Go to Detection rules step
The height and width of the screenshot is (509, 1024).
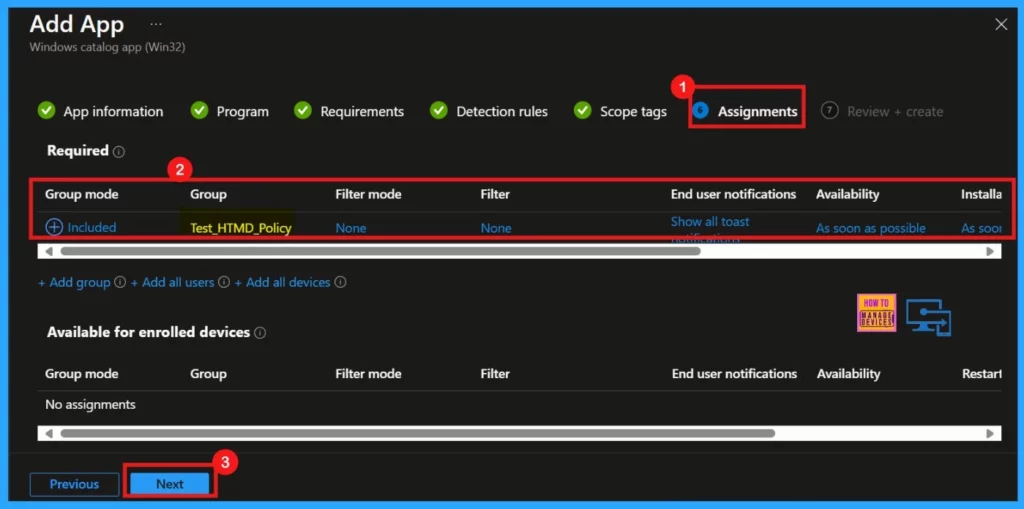click(489, 112)
